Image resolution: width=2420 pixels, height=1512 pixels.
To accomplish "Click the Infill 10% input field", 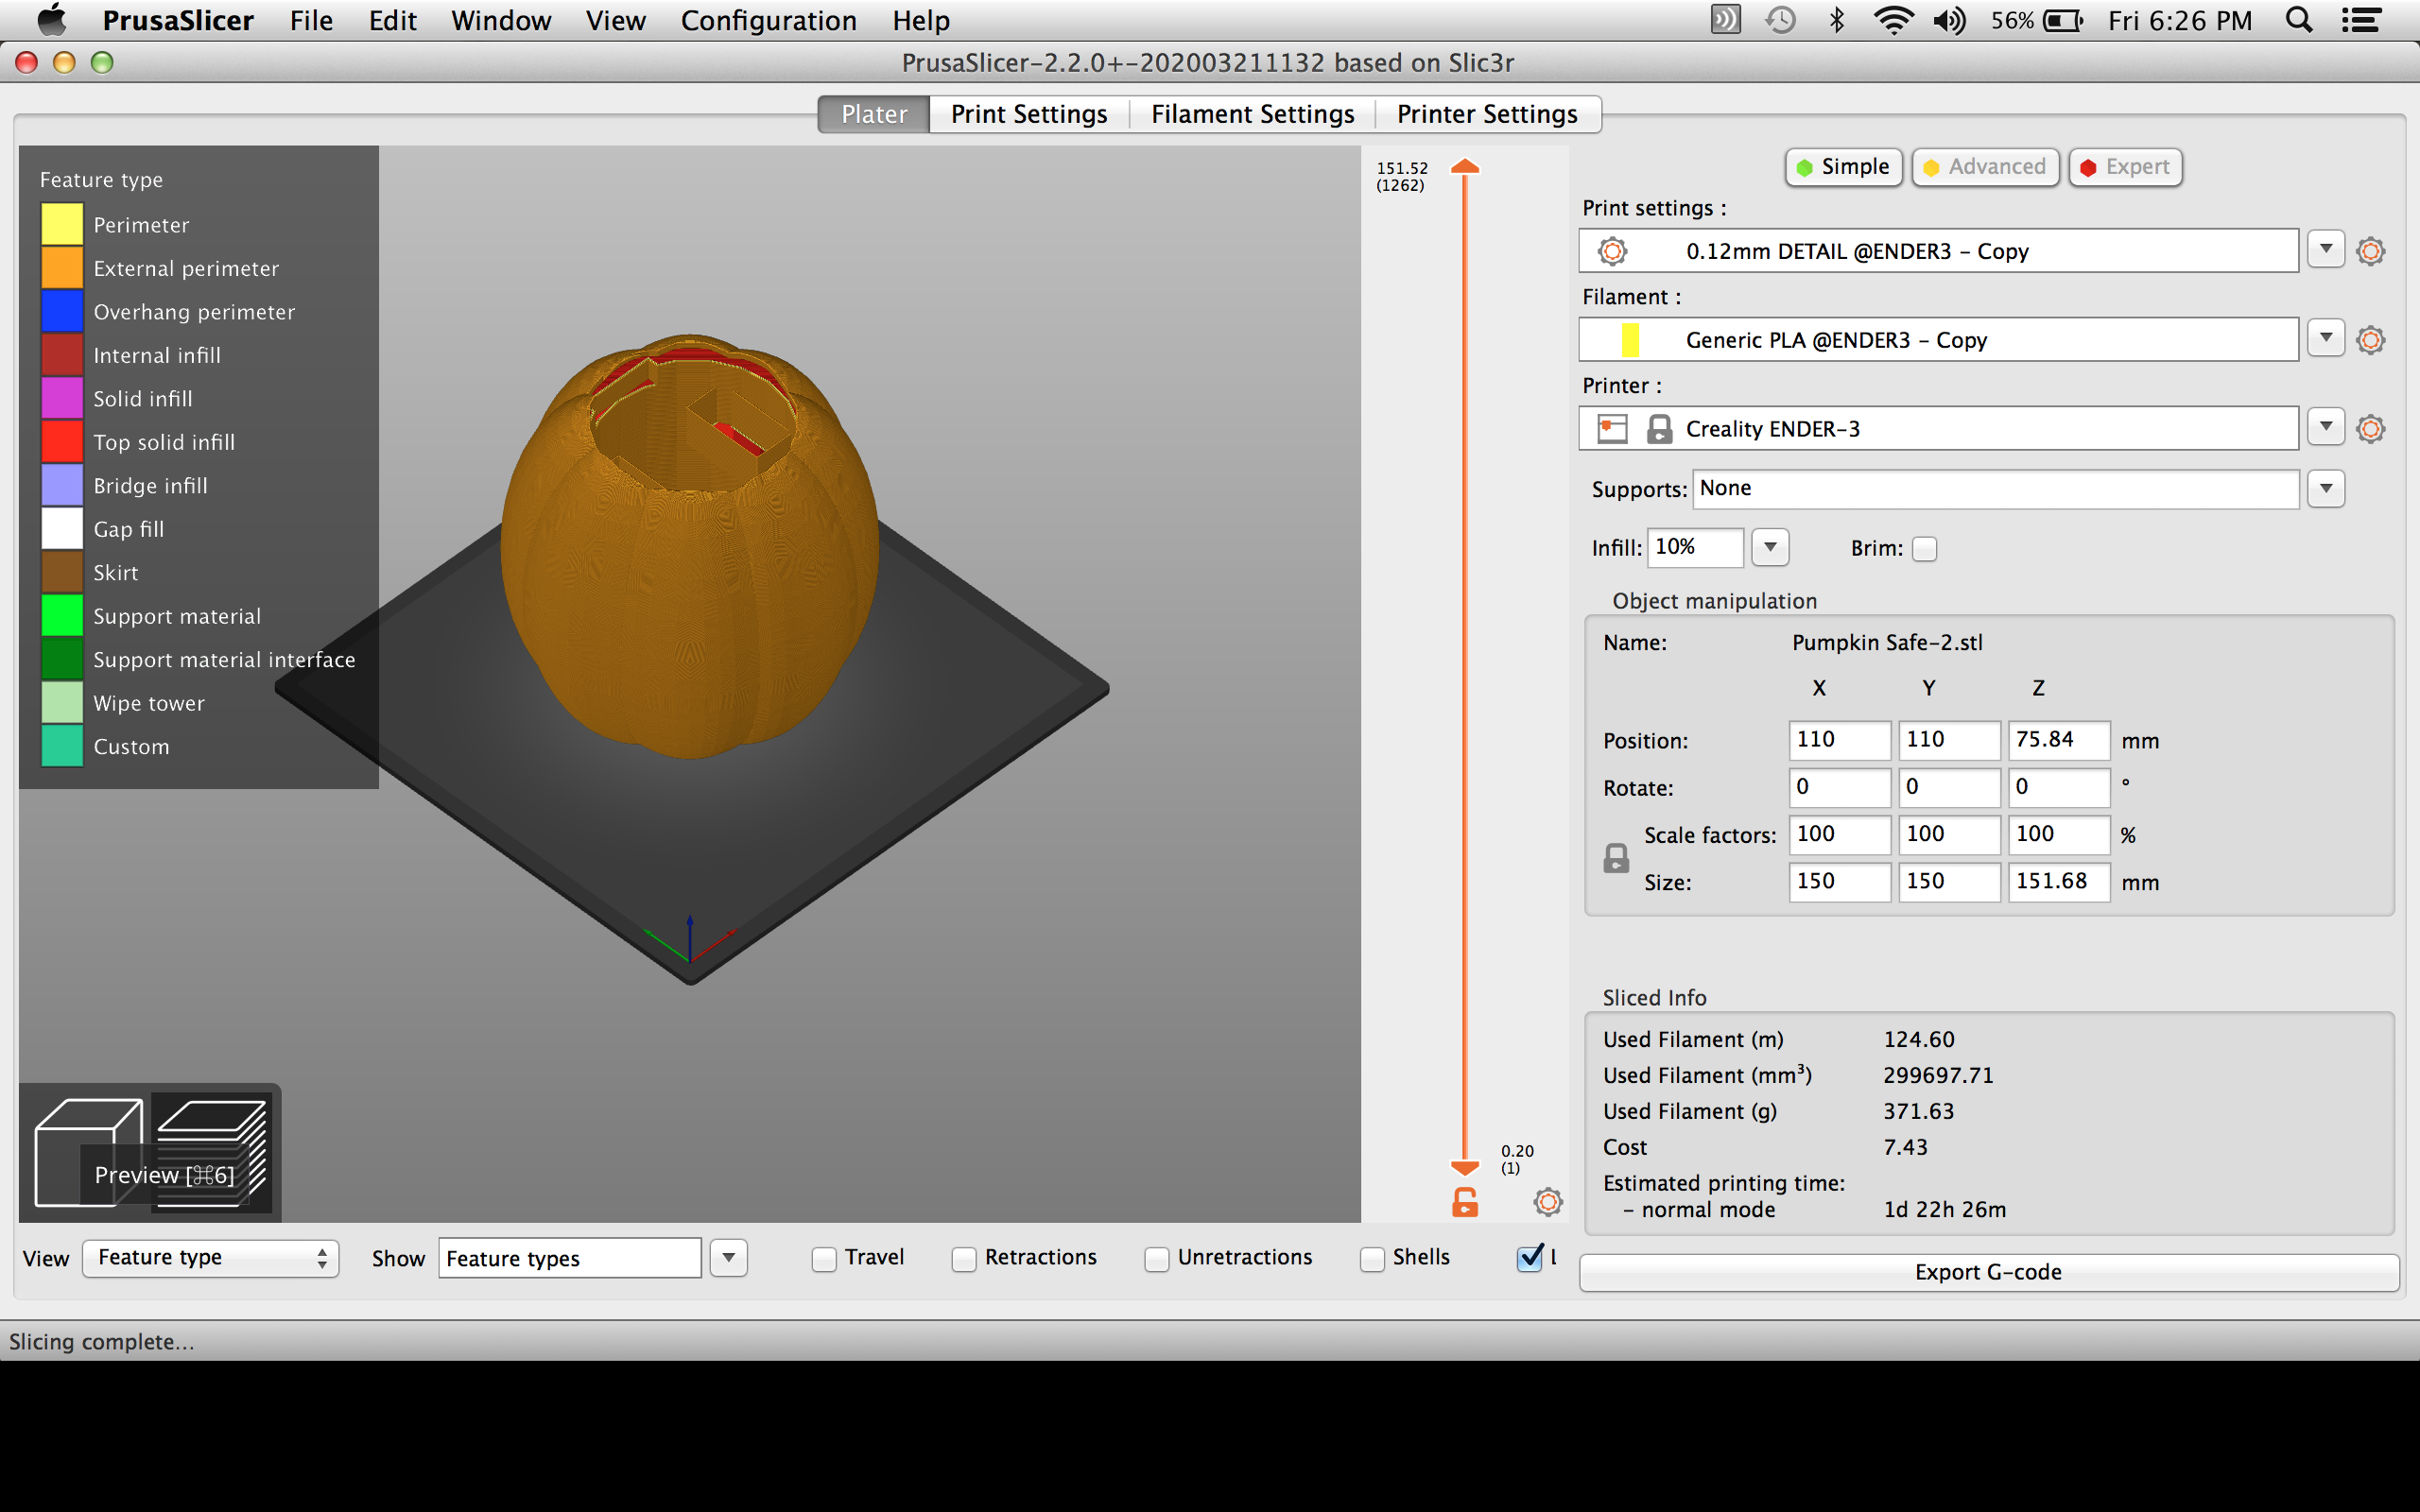I will [1695, 547].
